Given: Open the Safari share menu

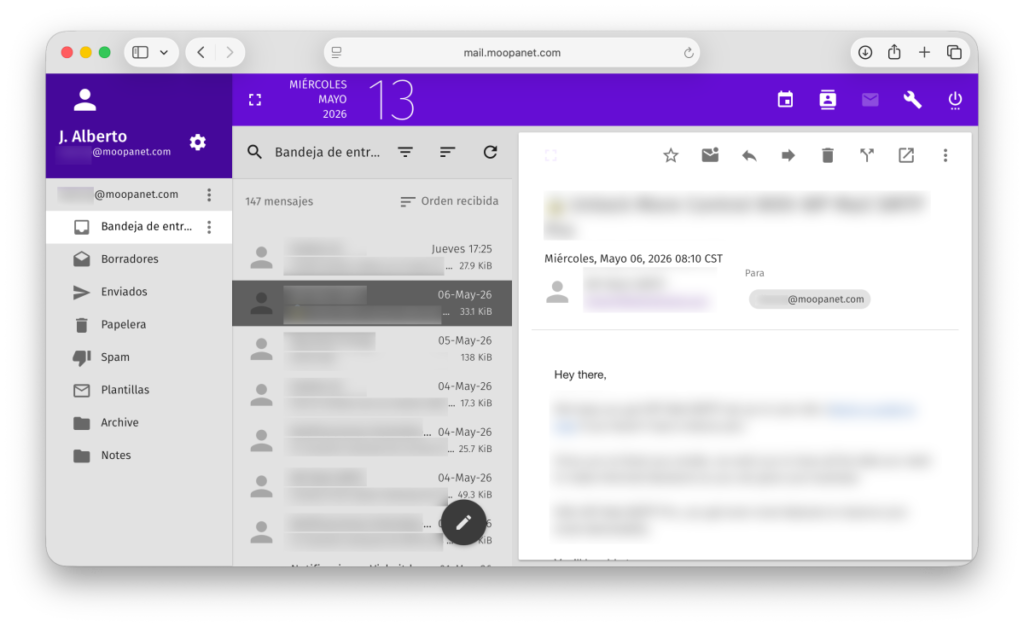Looking at the screenshot, I should click(x=894, y=52).
